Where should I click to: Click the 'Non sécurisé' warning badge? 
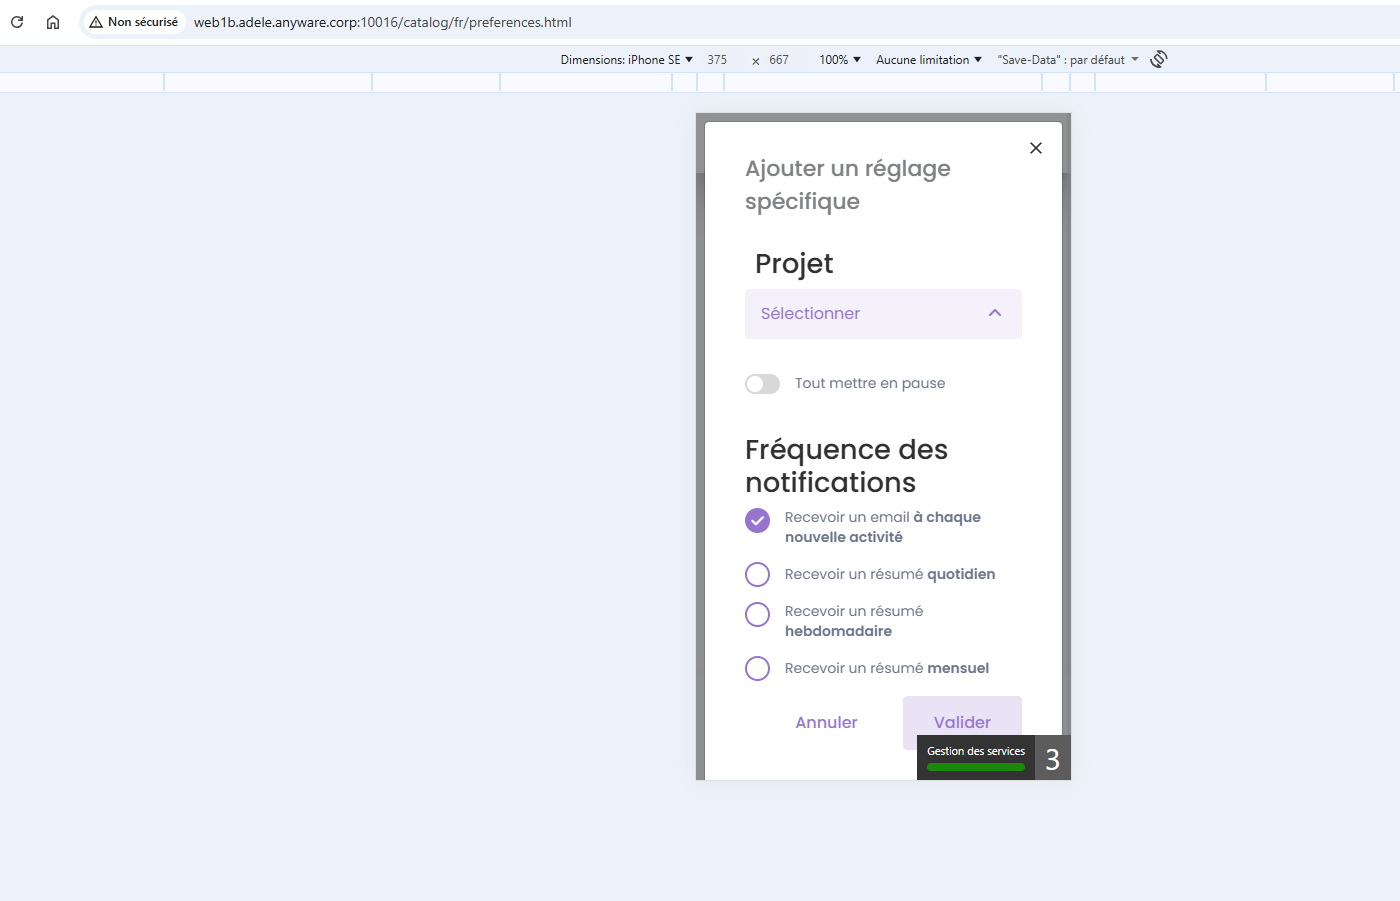[x=133, y=22]
